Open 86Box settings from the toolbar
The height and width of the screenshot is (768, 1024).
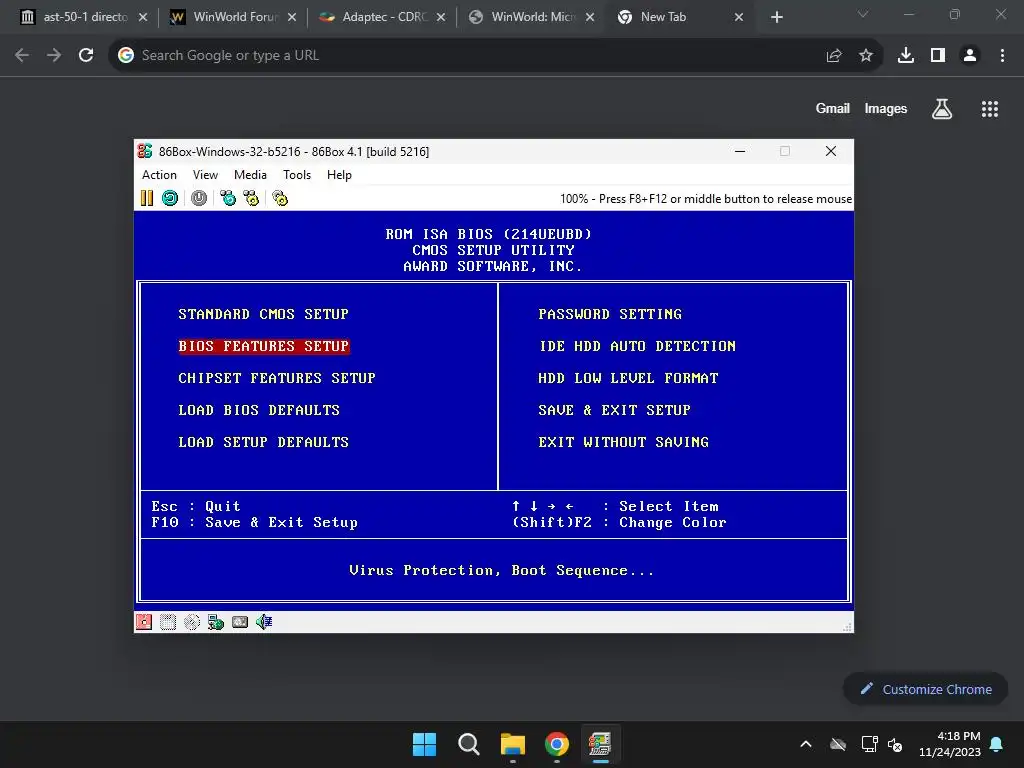pyautogui.click(x=280, y=198)
